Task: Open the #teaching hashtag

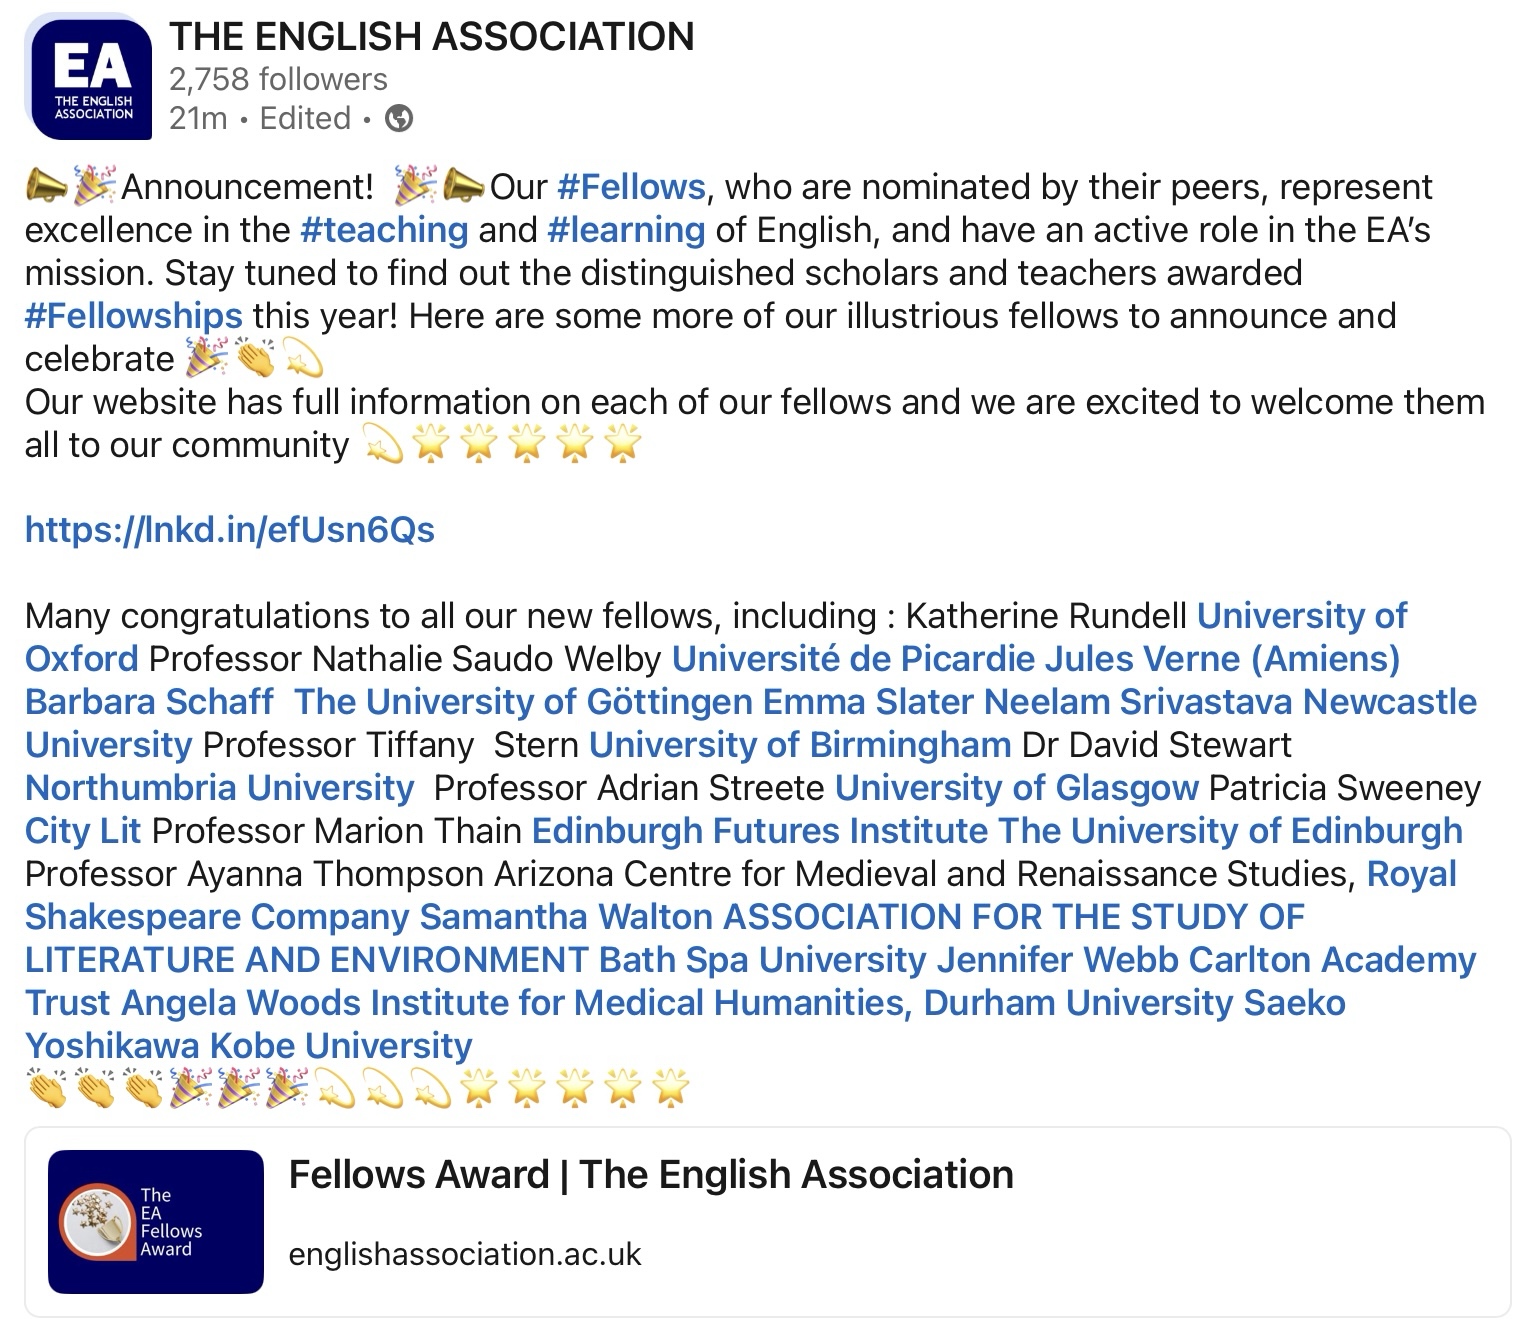Action: pyautogui.click(x=384, y=230)
